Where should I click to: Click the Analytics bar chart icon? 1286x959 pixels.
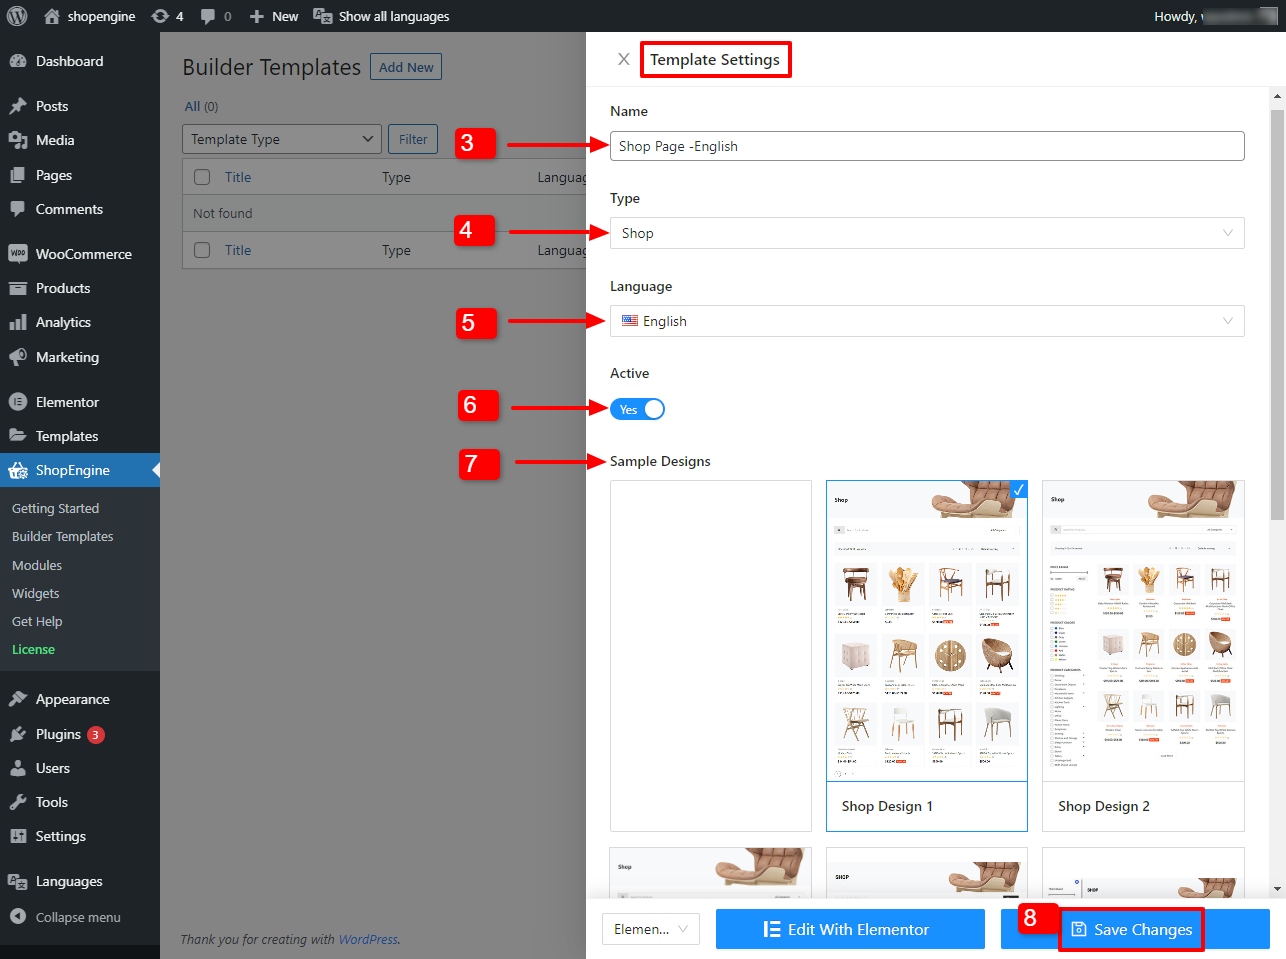click(x=18, y=322)
